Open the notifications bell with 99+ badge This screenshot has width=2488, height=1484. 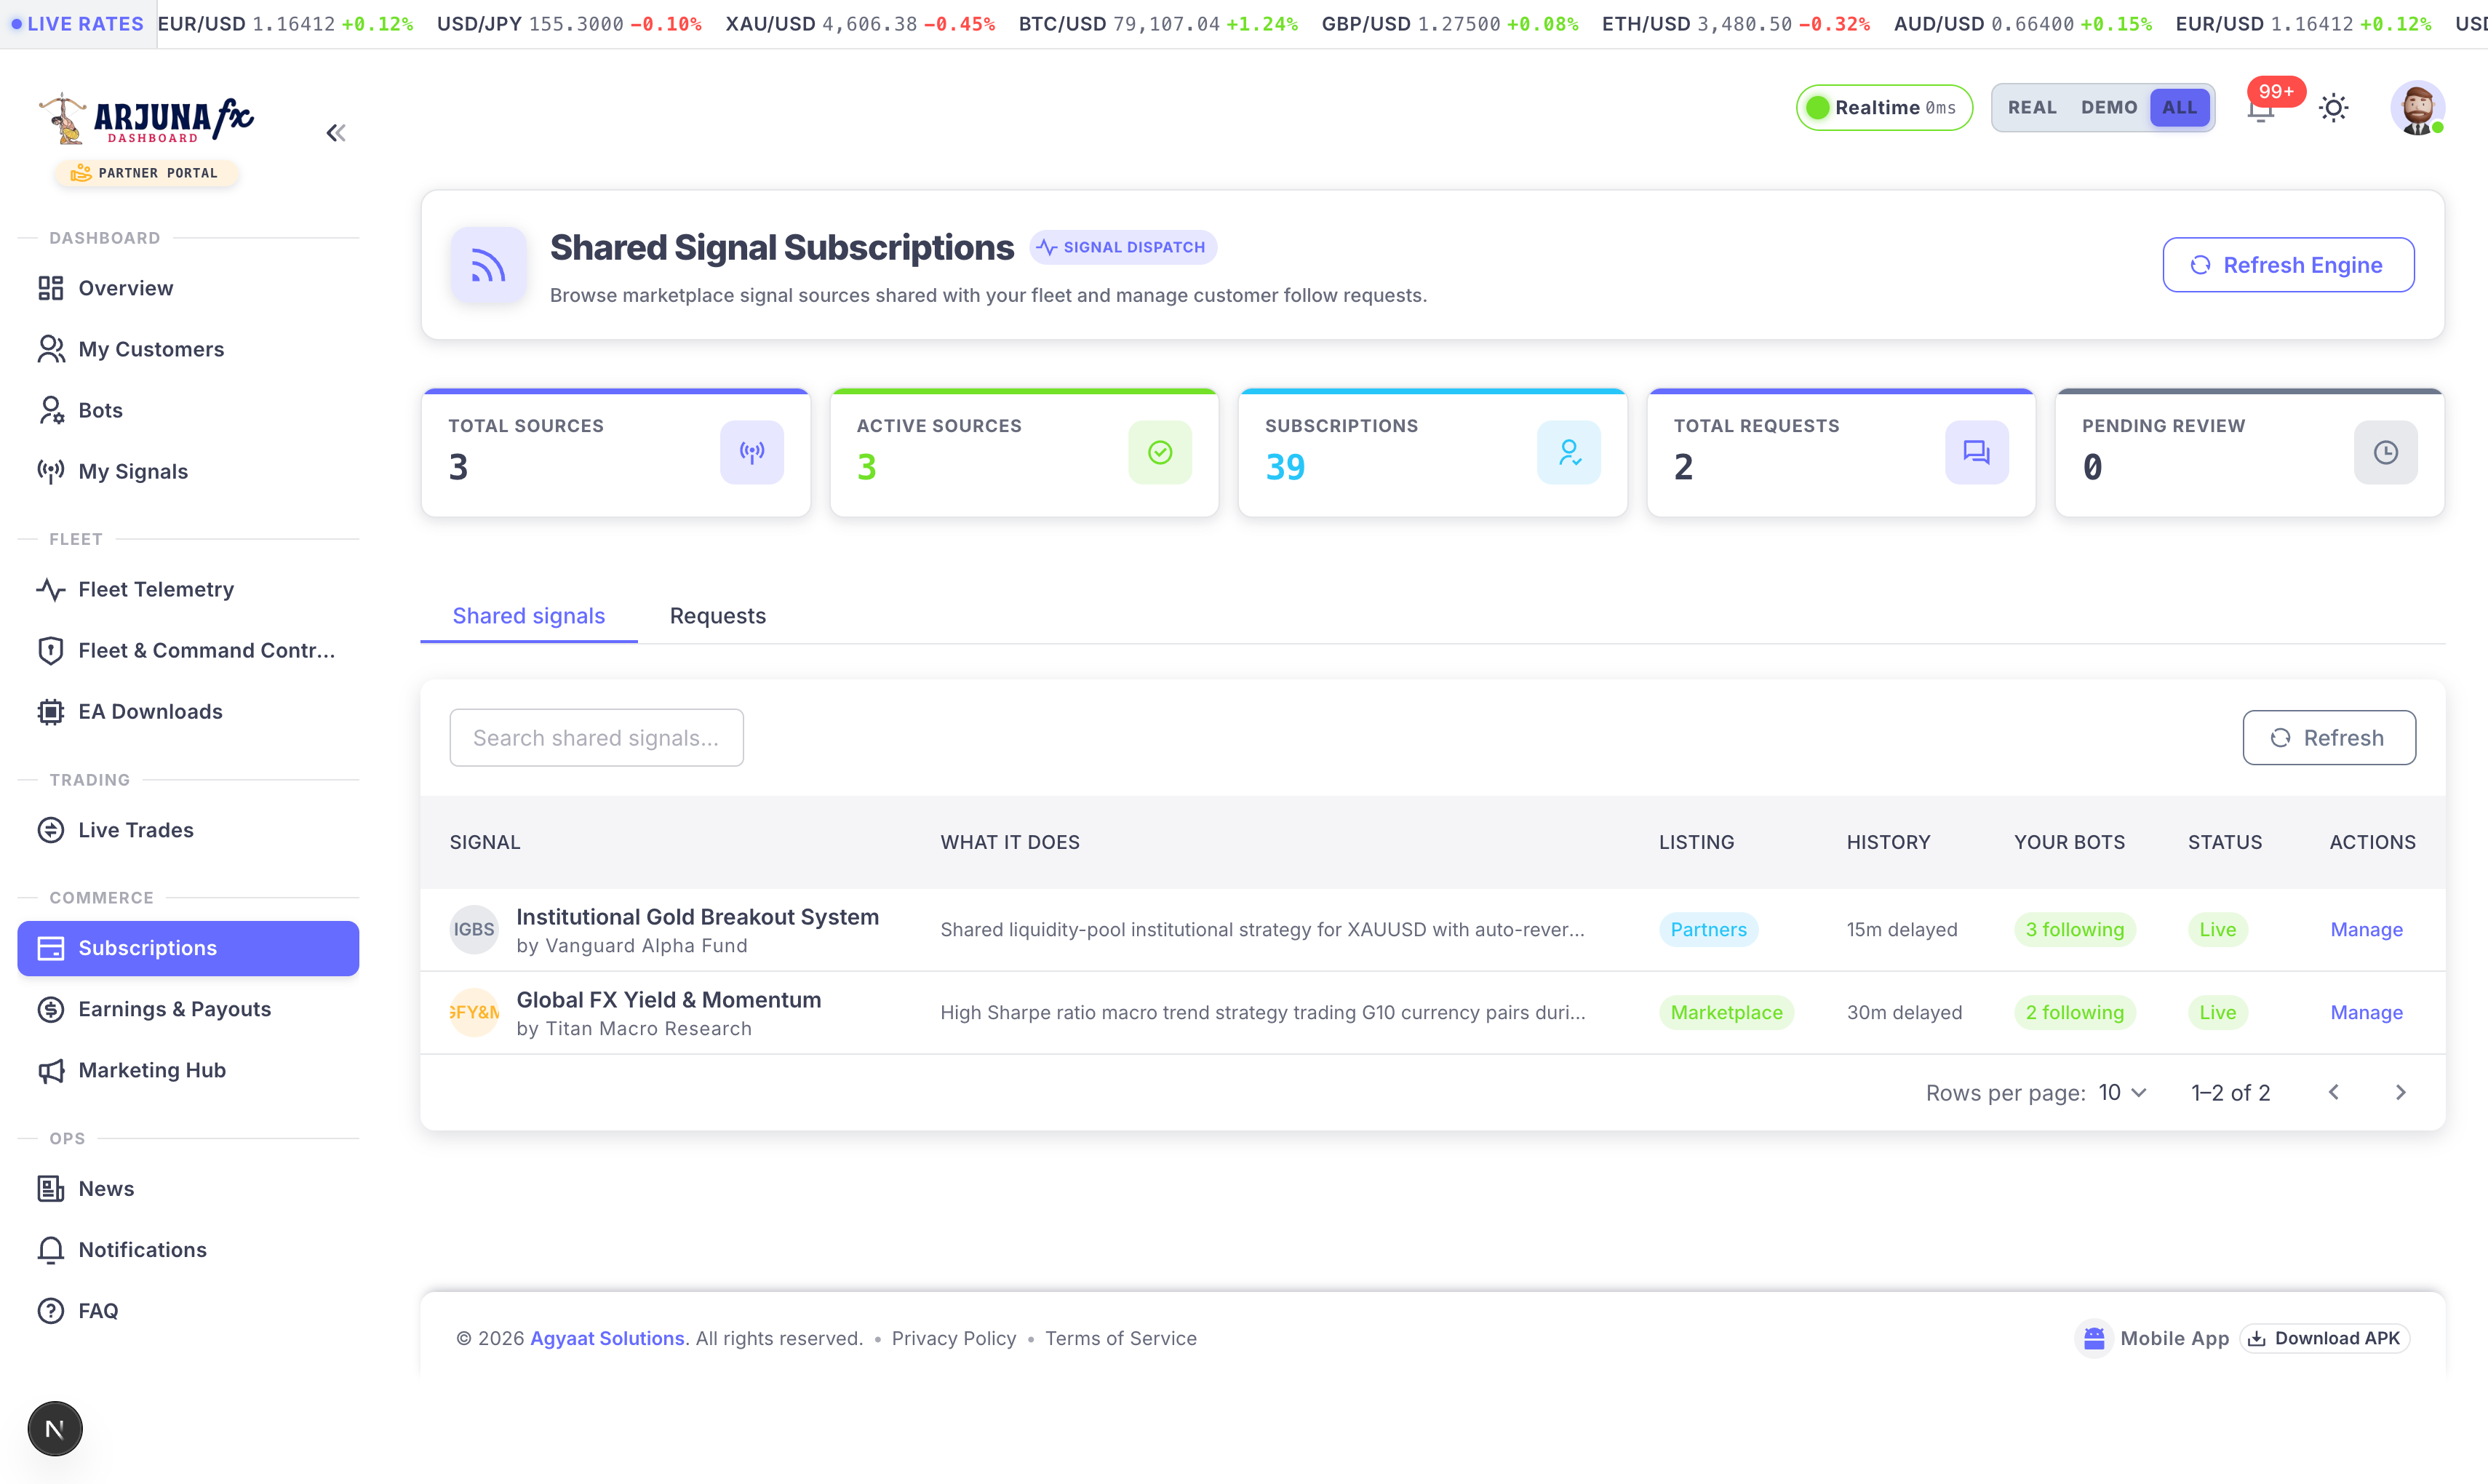(2261, 109)
